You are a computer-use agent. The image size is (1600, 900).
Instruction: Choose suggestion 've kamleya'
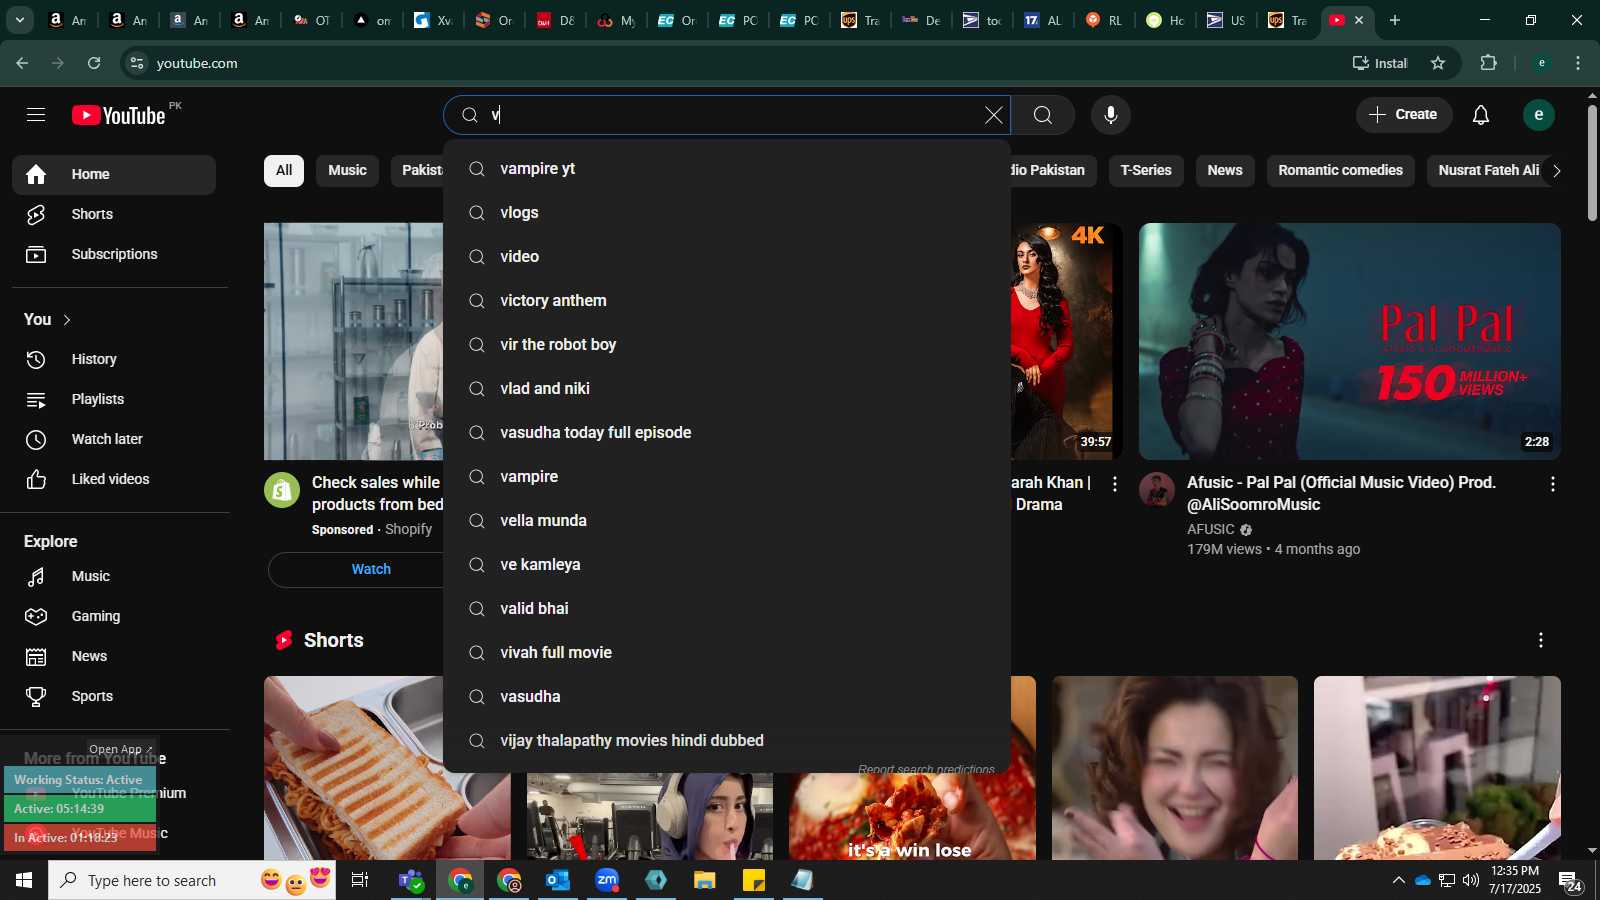tap(727, 565)
